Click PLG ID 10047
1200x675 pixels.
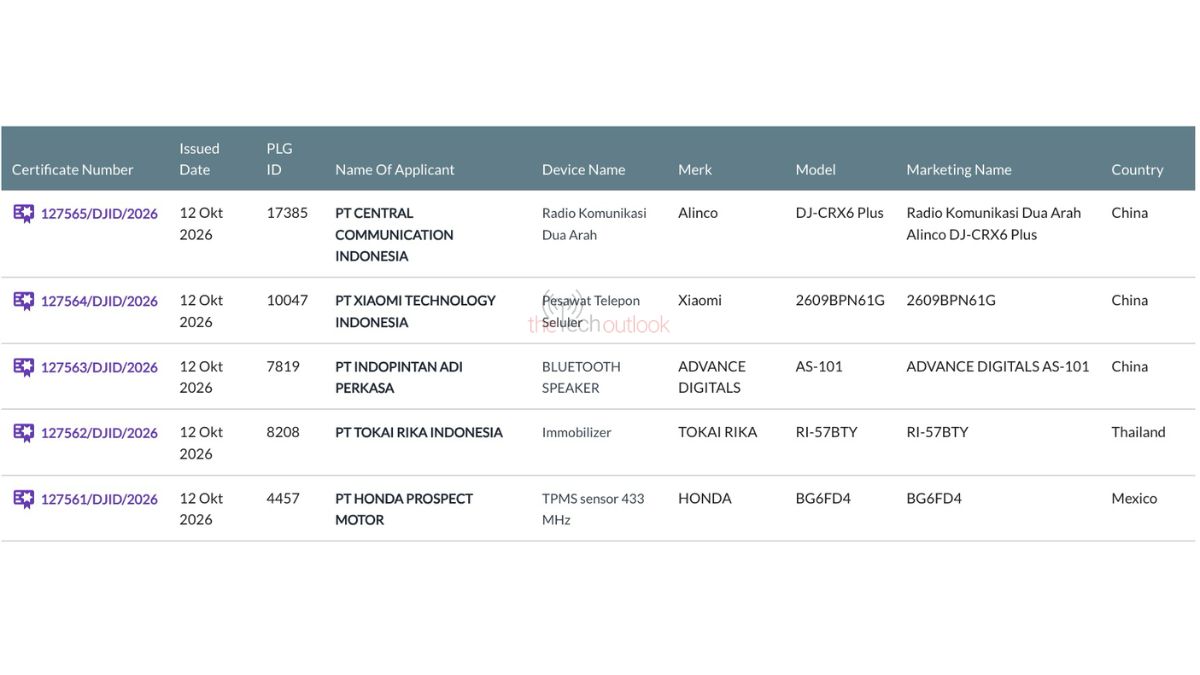tap(287, 300)
